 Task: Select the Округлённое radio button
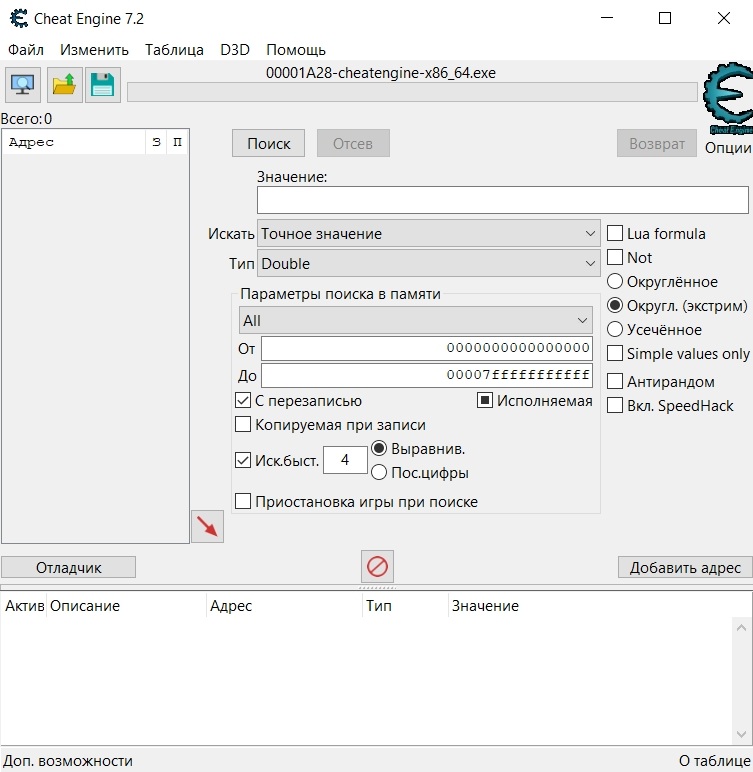coord(615,282)
